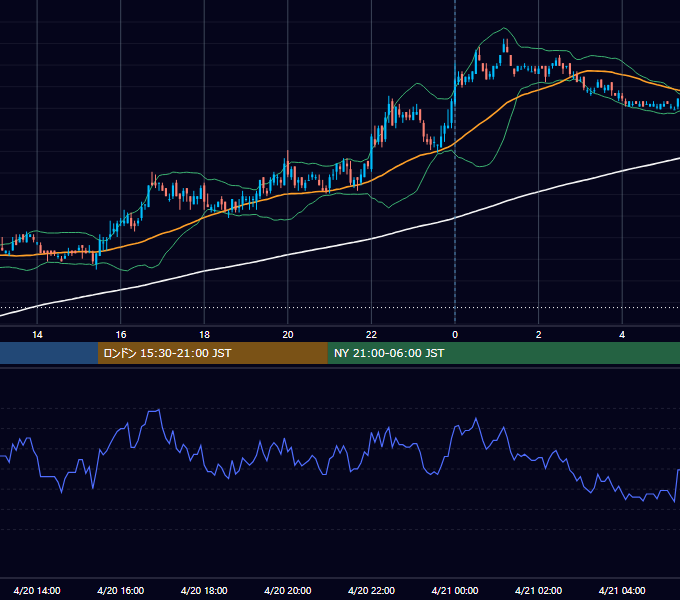The height and width of the screenshot is (600, 680).
Task: Click the 20 hour tick label
Action: [x=288, y=335]
